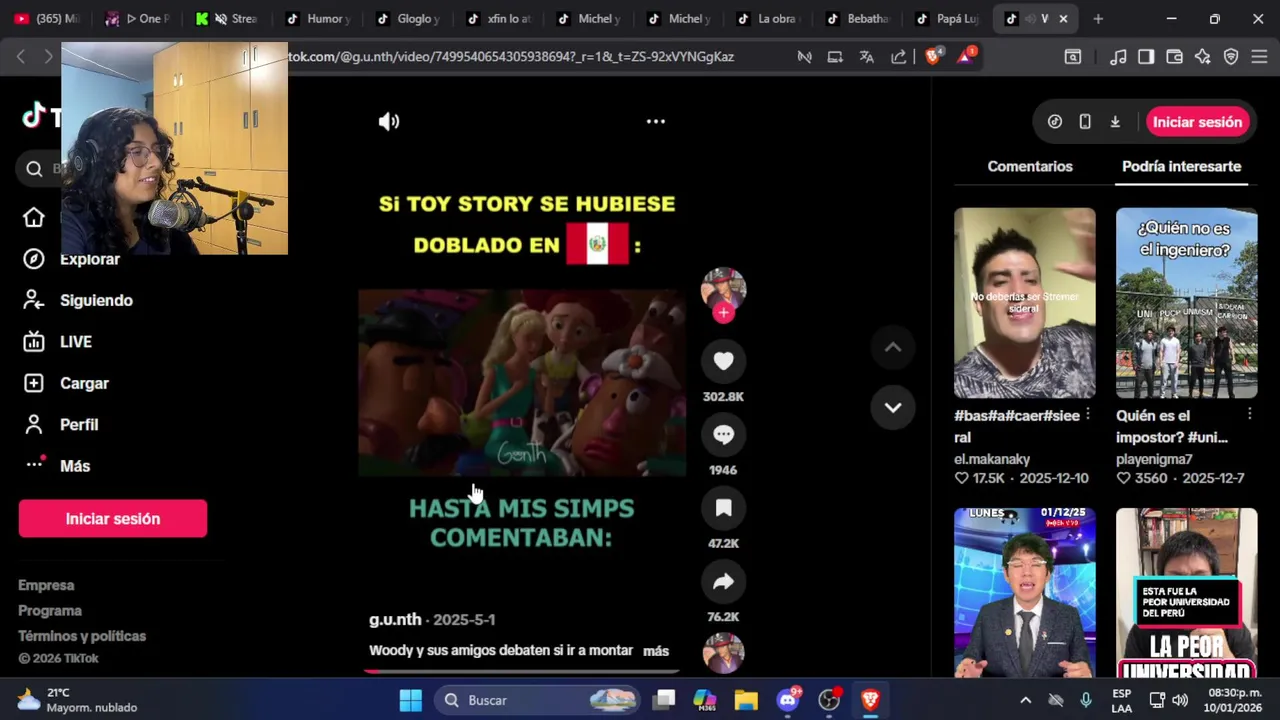Toggle the Brave sidebar panel icon
This screenshot has height=720, width=1280.
point(1146,57)
